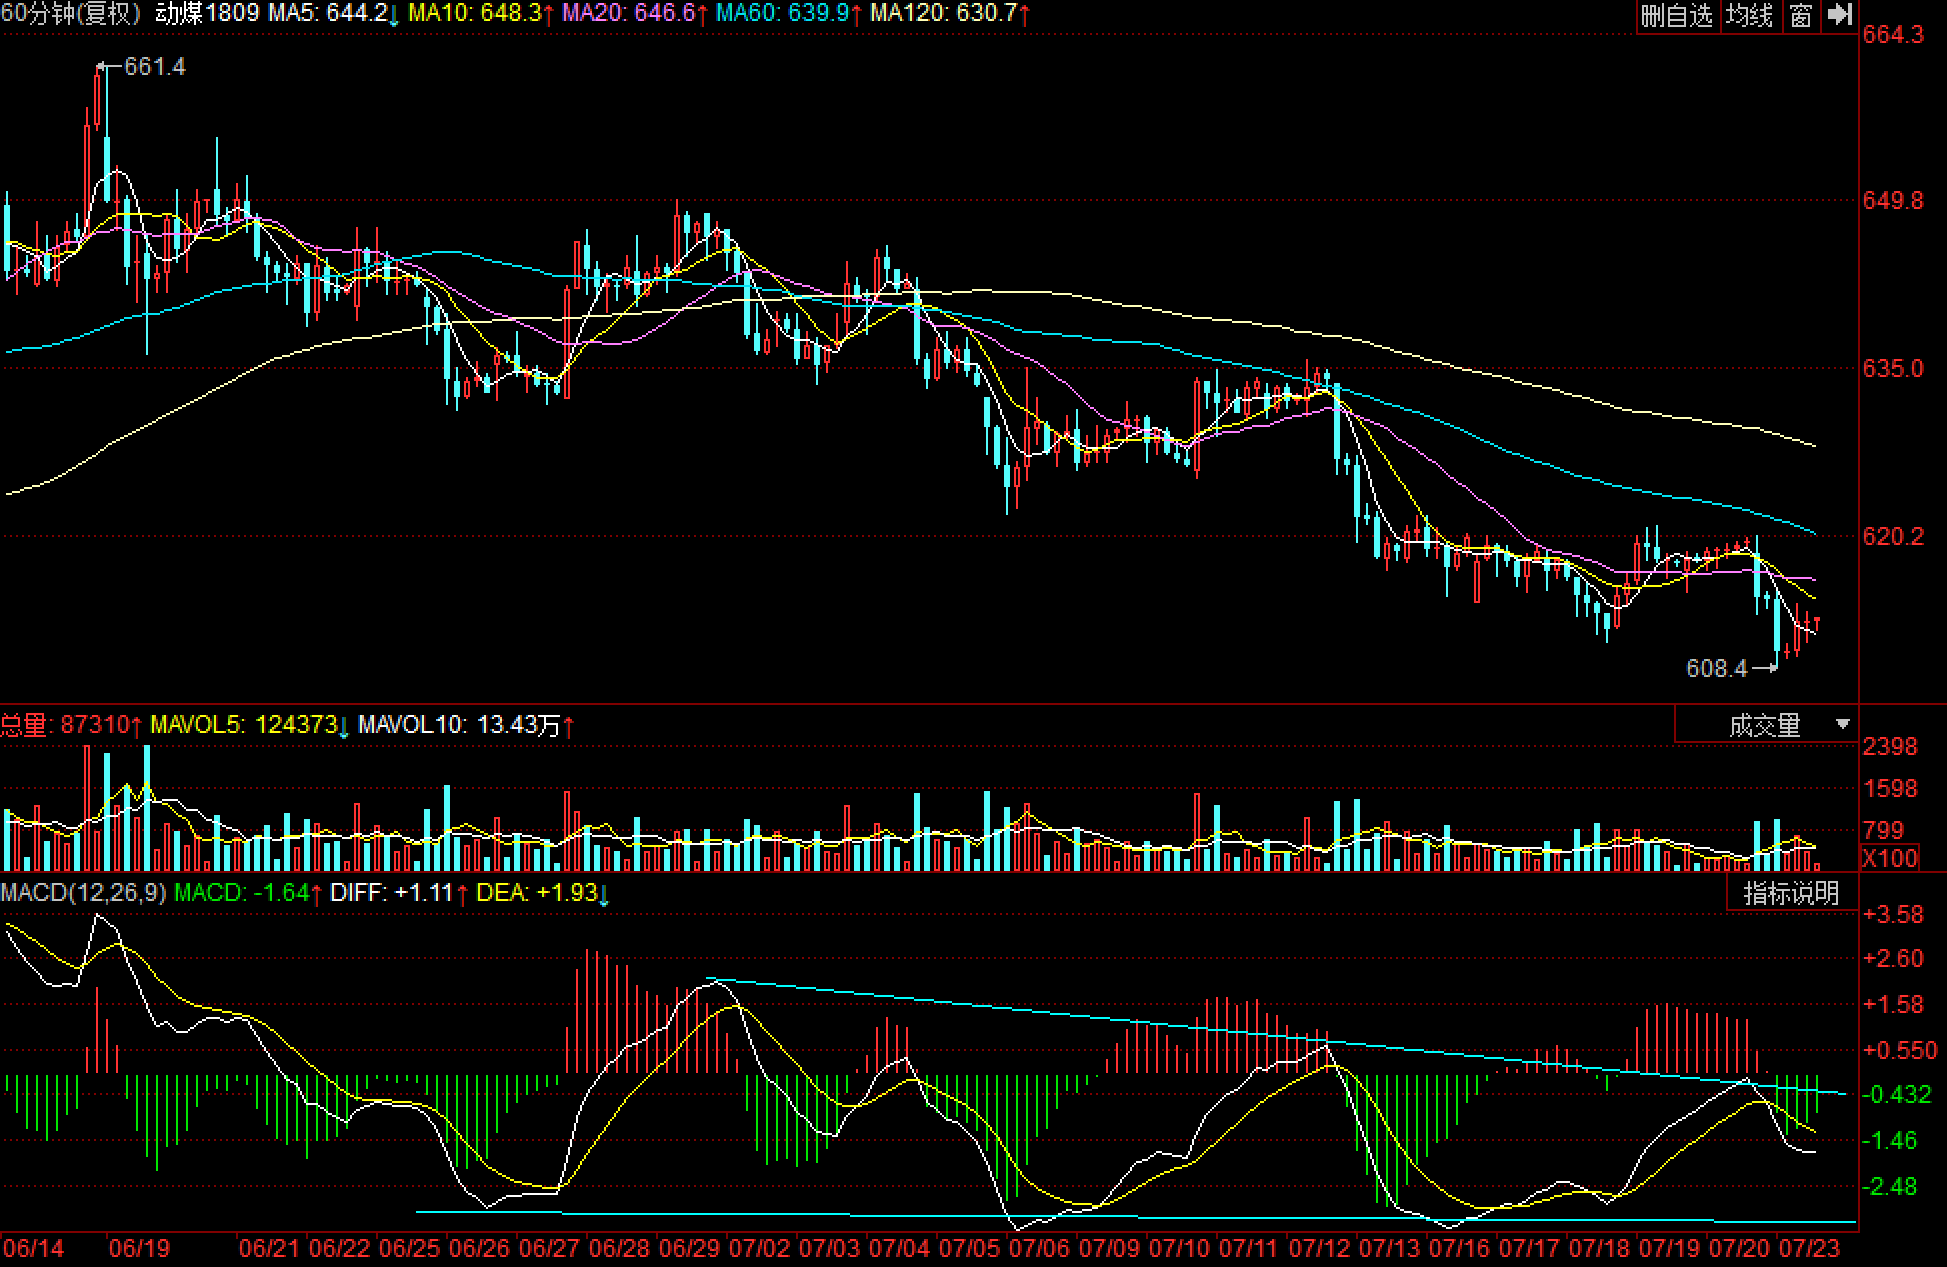
Task: Select the MA5: 644.2 indicator label
Action: click(333, 13)
